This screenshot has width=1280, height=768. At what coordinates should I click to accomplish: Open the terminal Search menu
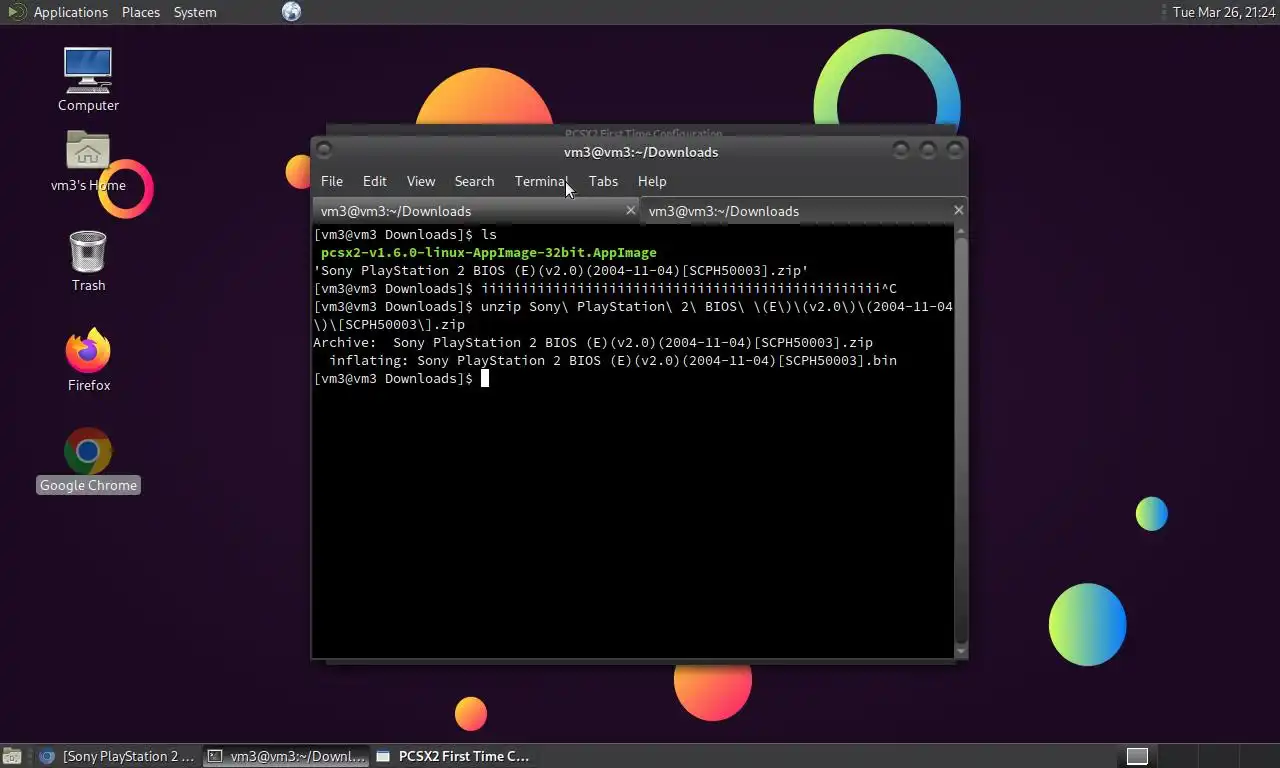[x=474, y=181]
